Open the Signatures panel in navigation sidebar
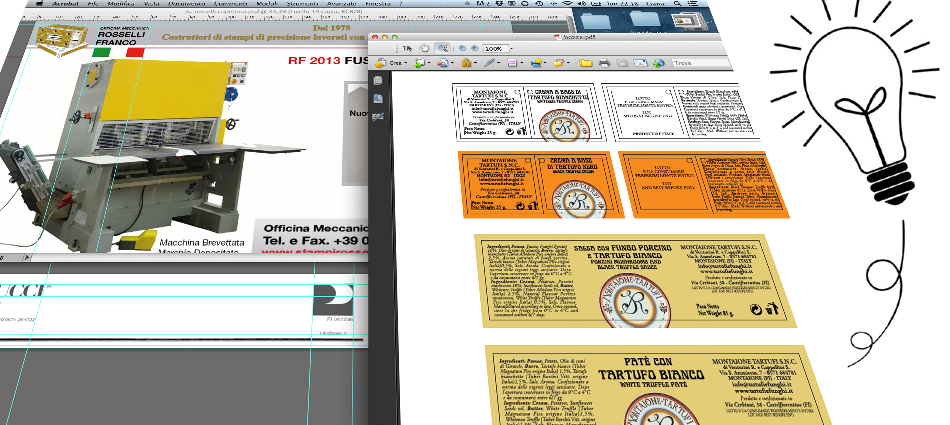 click(377, 116)
